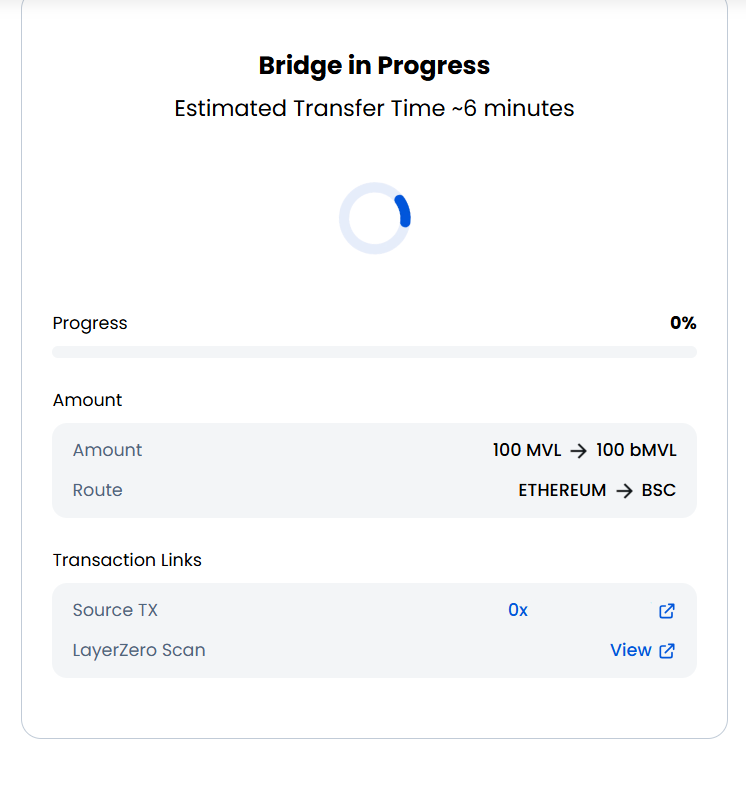The width and height of the screenshot is (746, 807).
Task: Click the arrow between MVL and bMVL
Action: [x=578, y=451]
